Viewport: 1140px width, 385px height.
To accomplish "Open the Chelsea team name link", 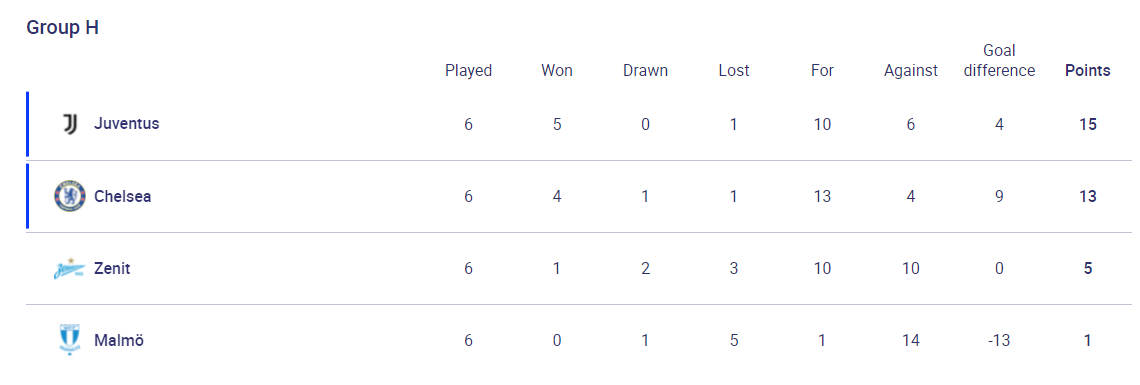I will coord(123,196).
